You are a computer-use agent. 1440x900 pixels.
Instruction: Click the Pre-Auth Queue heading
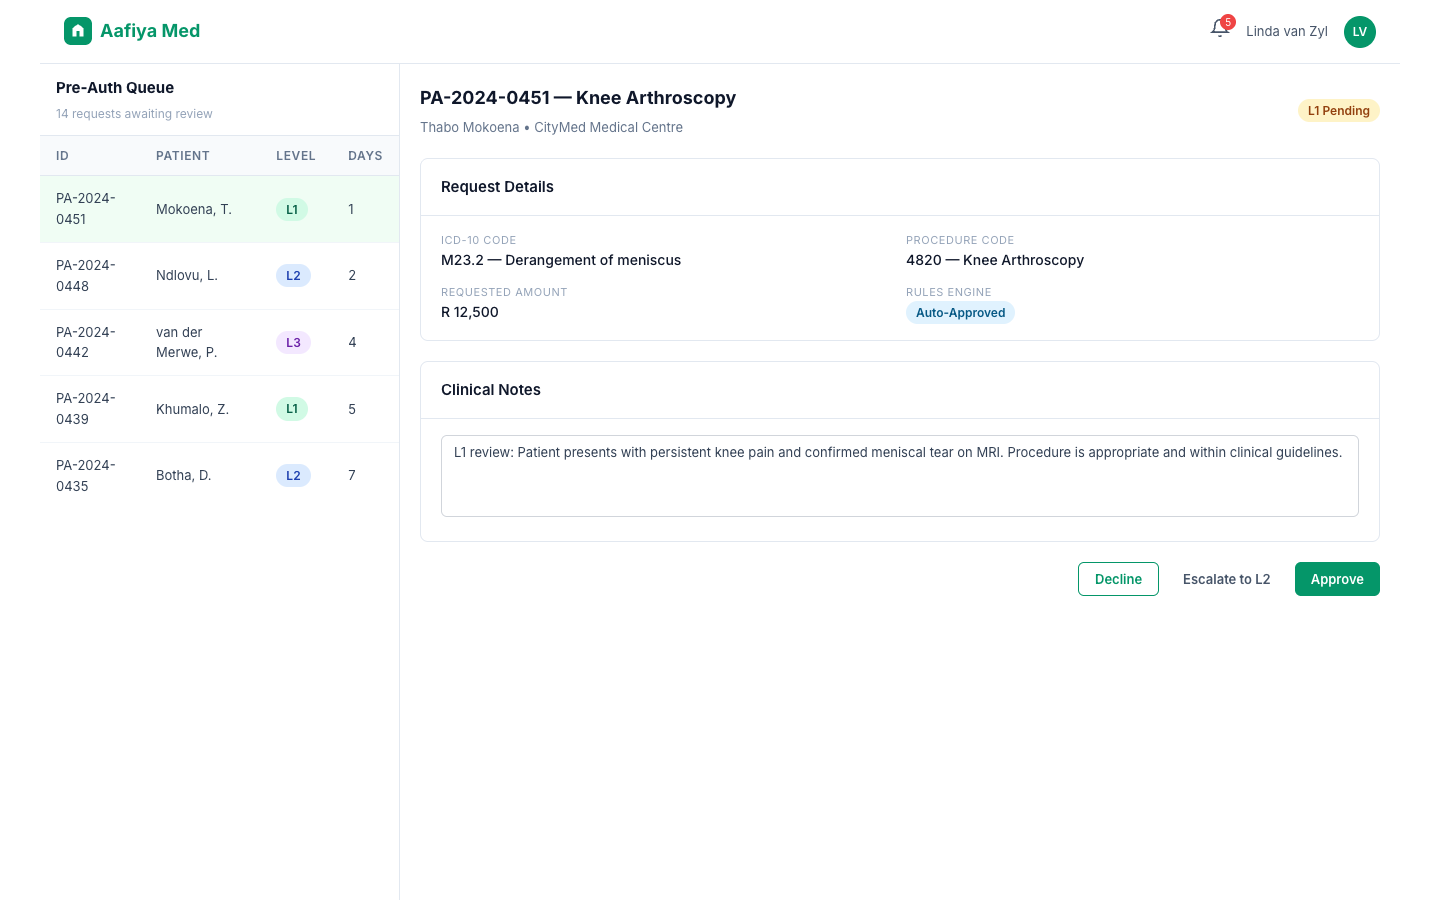pos(115,88)
